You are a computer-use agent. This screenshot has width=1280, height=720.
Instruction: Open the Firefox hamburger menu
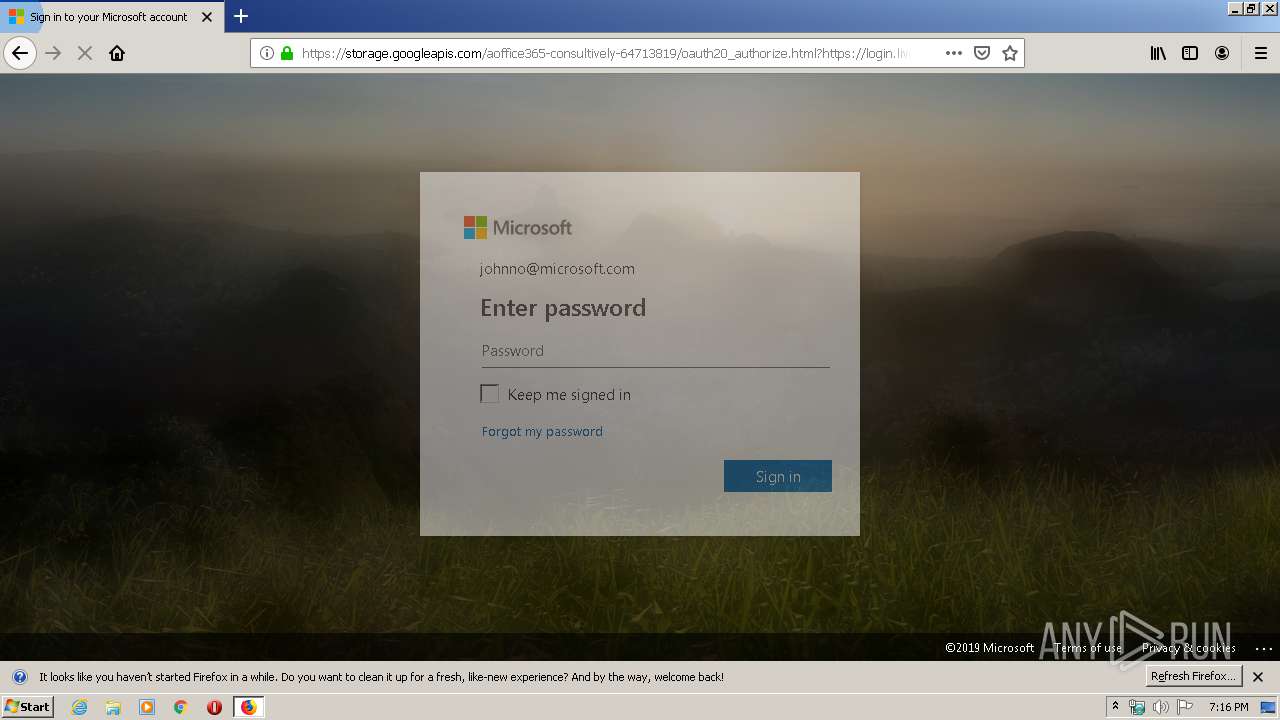(x=1260, y=53)
